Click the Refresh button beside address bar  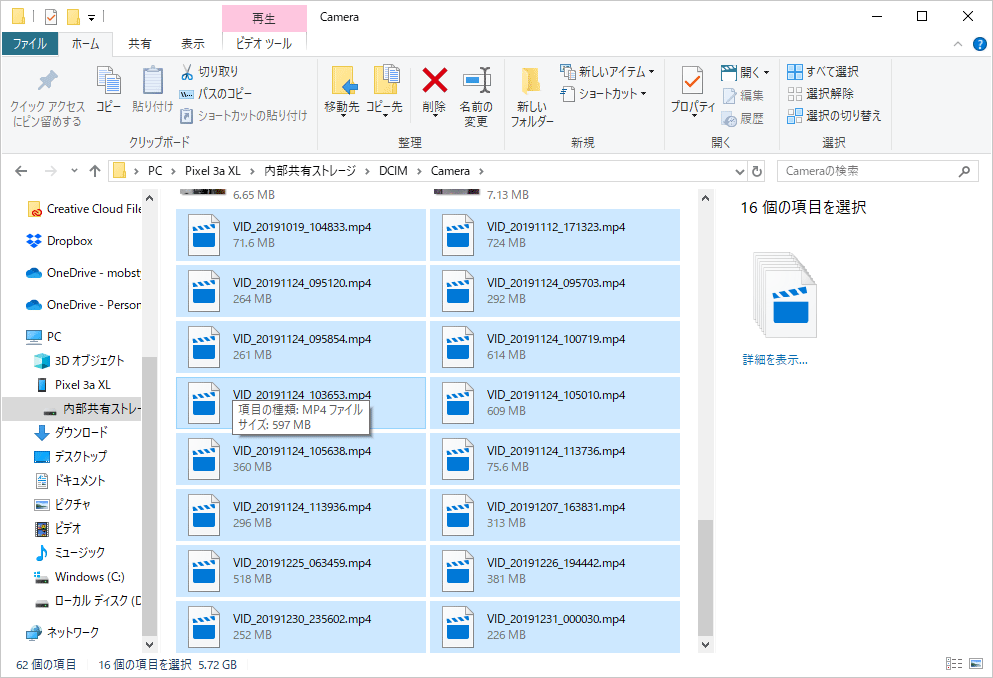(757, 171)
